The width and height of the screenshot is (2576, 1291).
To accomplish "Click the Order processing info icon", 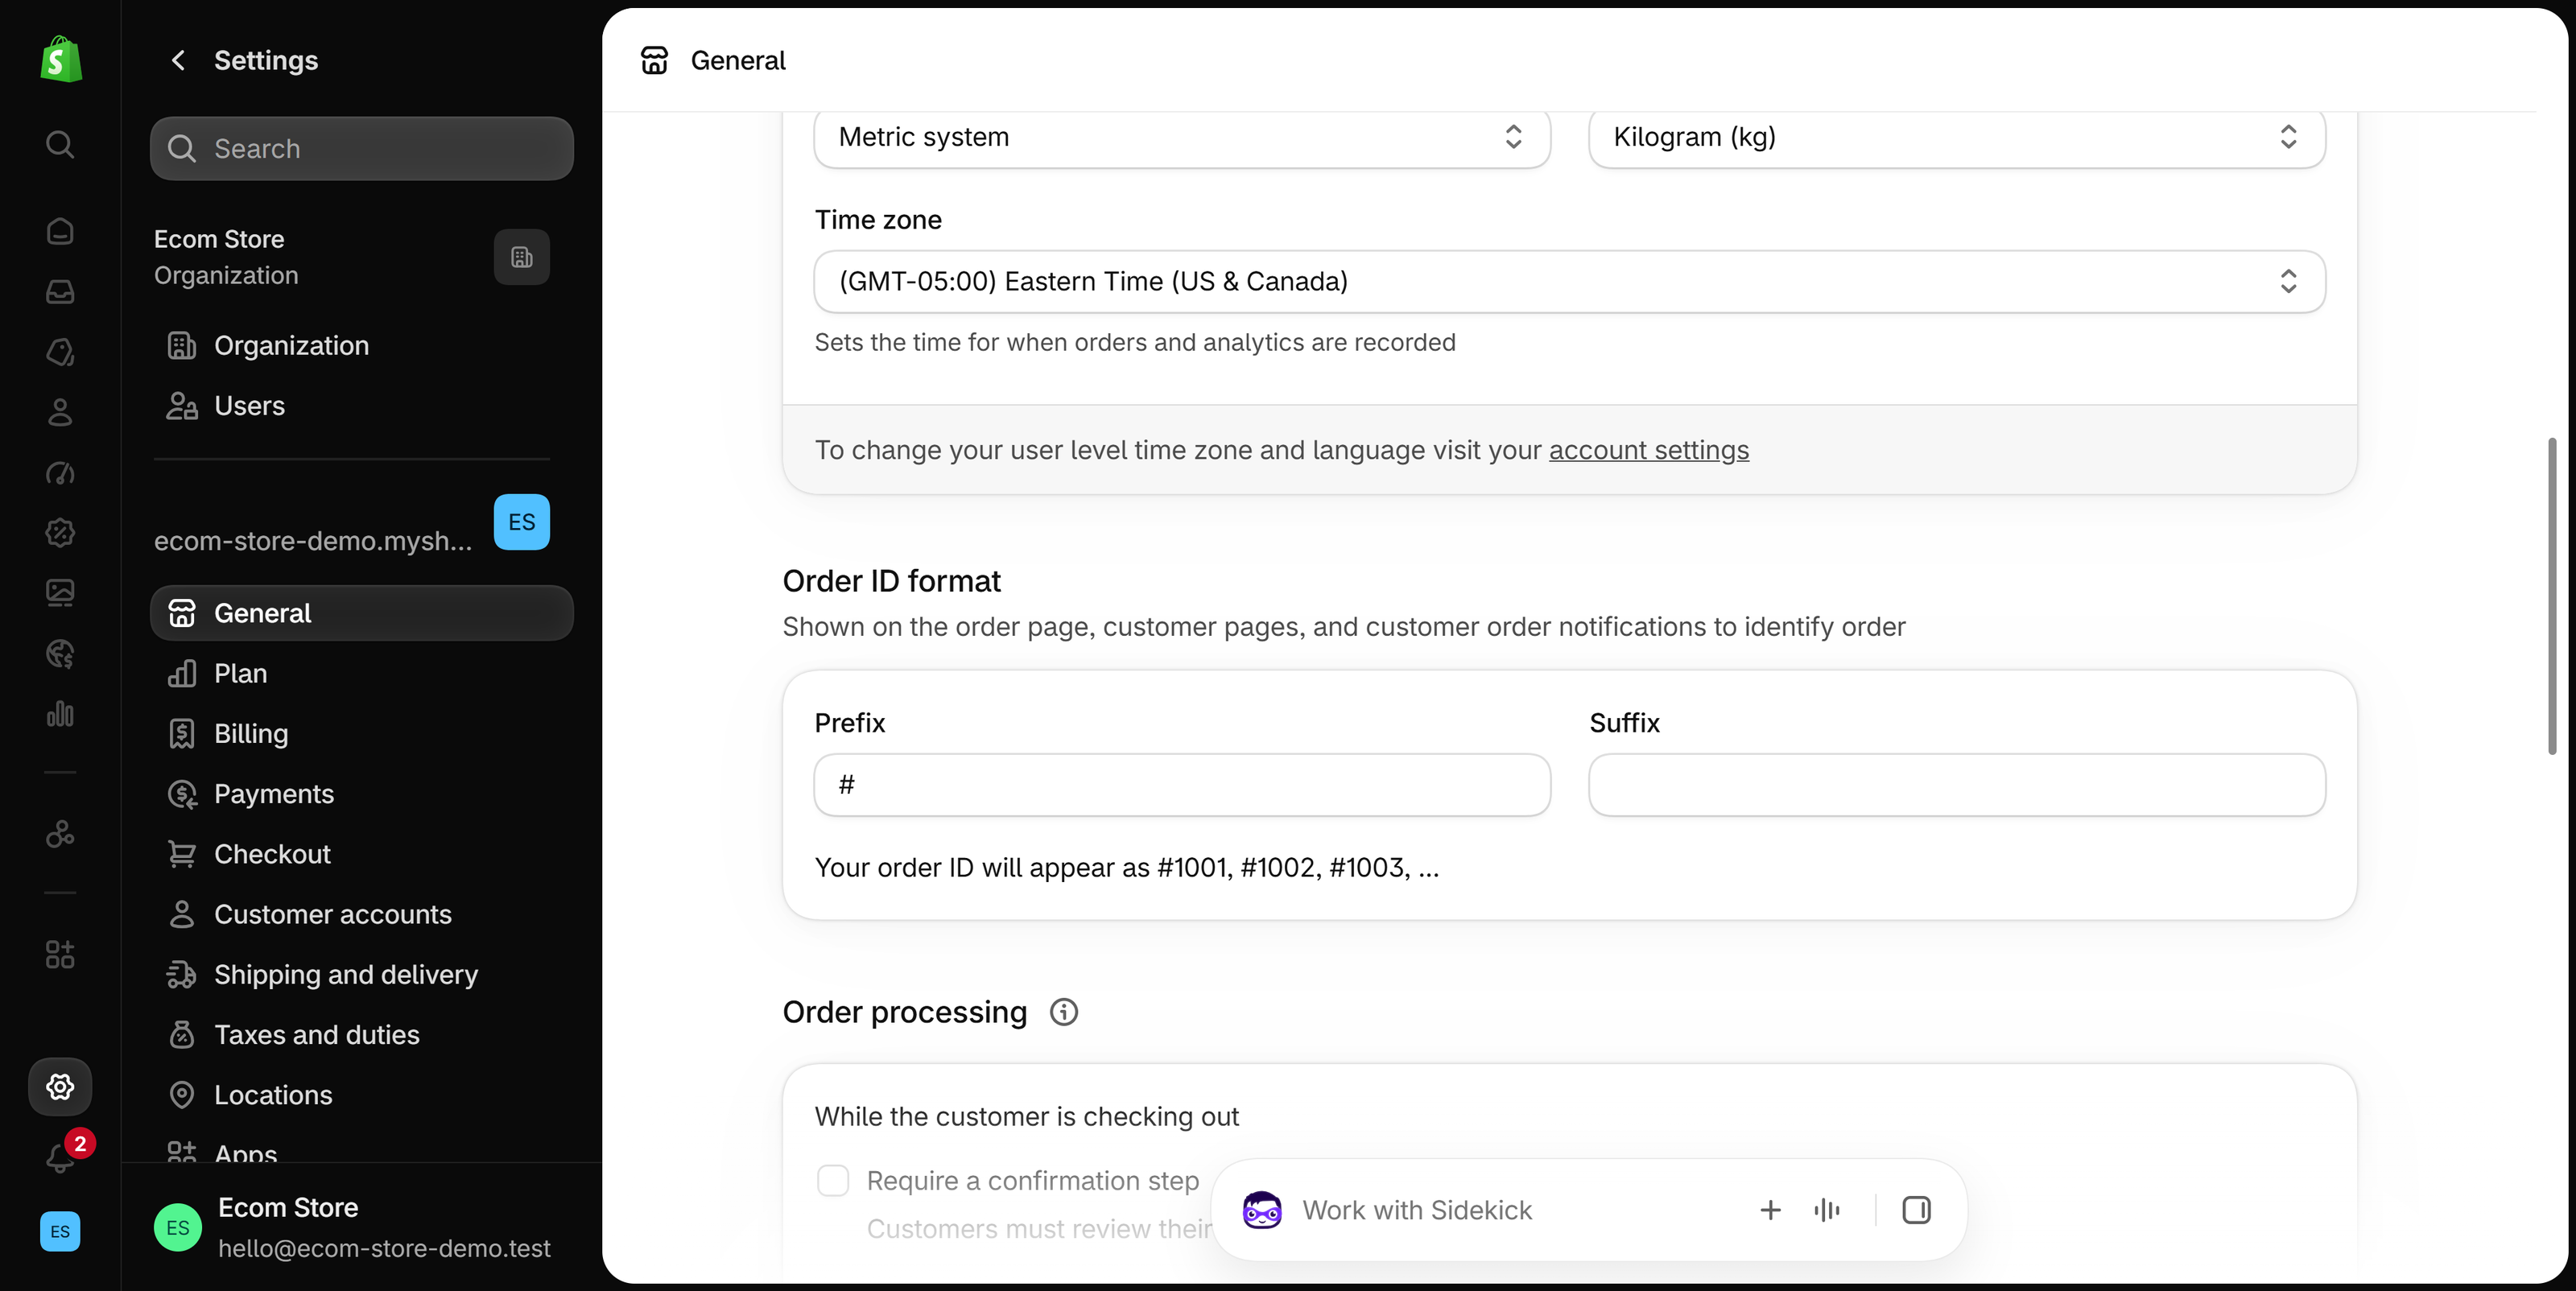I will click(1063, 1012).
